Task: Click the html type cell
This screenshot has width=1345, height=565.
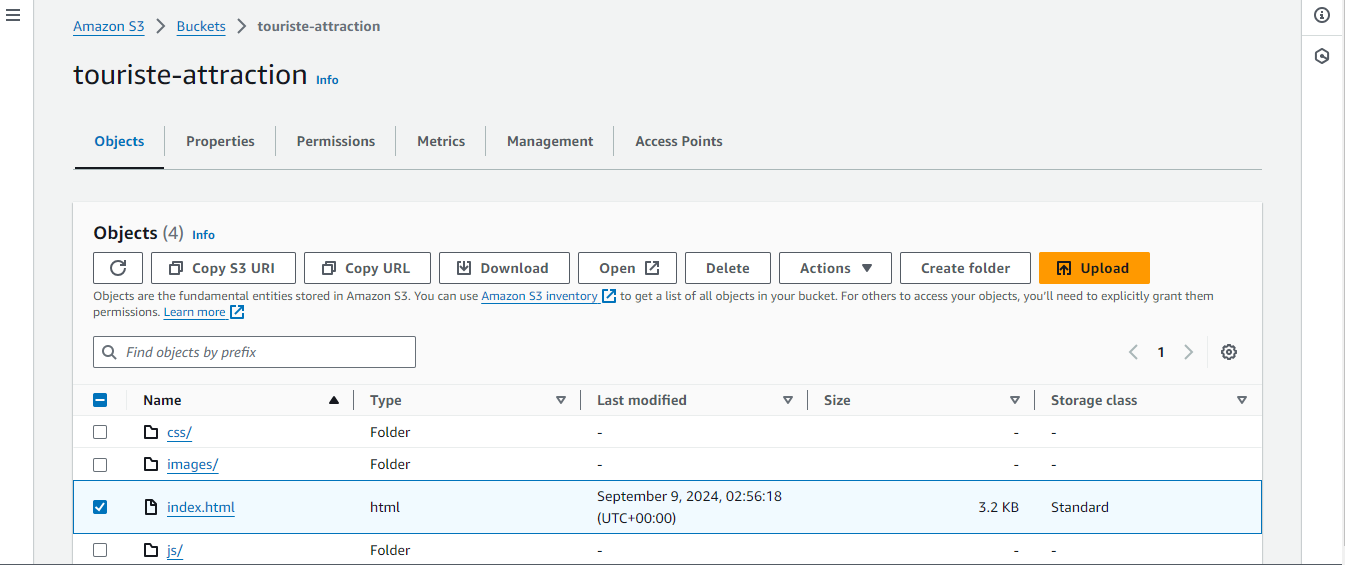Action: [x=385, y=507]
